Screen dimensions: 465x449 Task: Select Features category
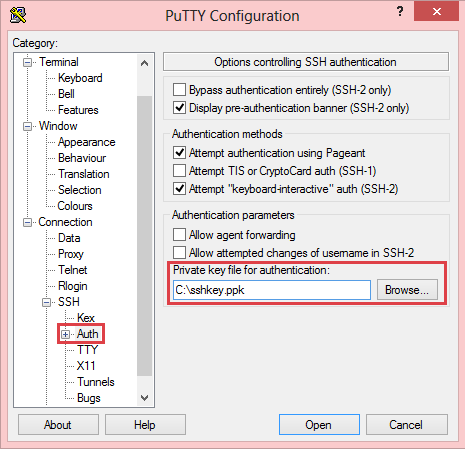click(78, 110)
